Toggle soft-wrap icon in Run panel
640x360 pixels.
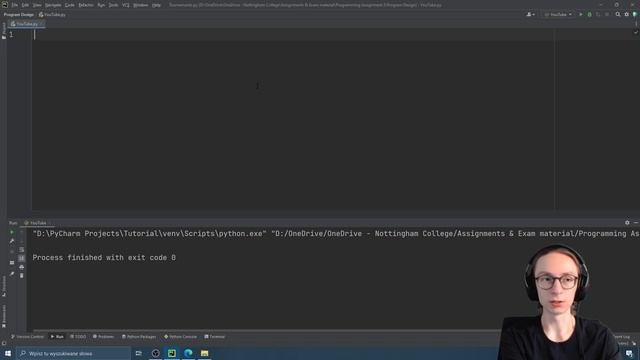coord(22,249)
